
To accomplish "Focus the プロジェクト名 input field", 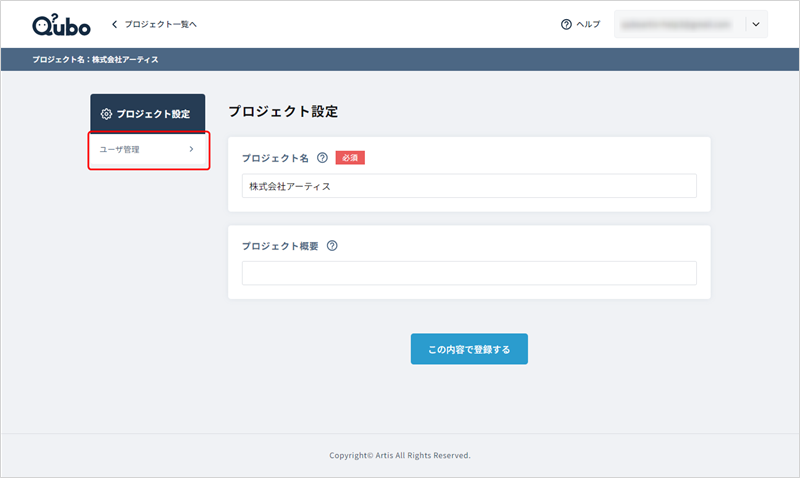I will pyautogui.click(x=469, y=186).
